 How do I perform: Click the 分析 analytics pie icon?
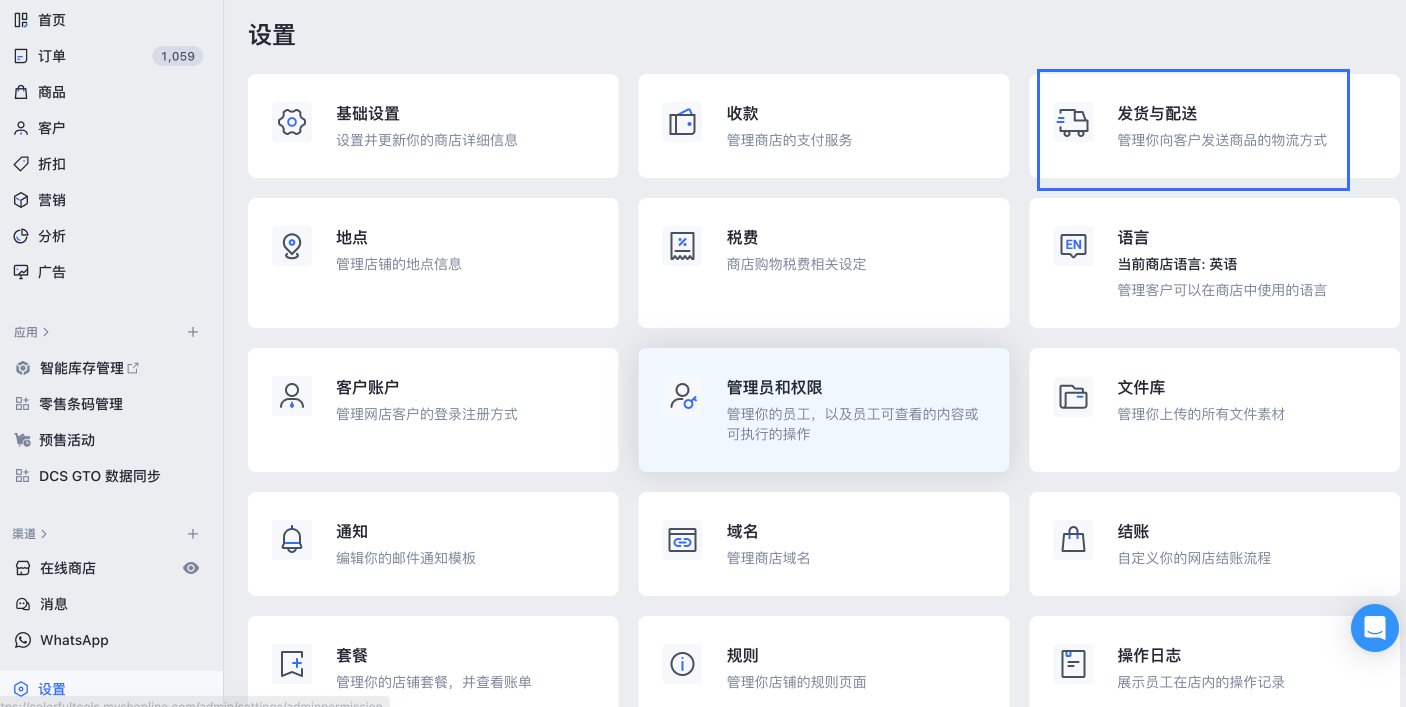(21, 236)
